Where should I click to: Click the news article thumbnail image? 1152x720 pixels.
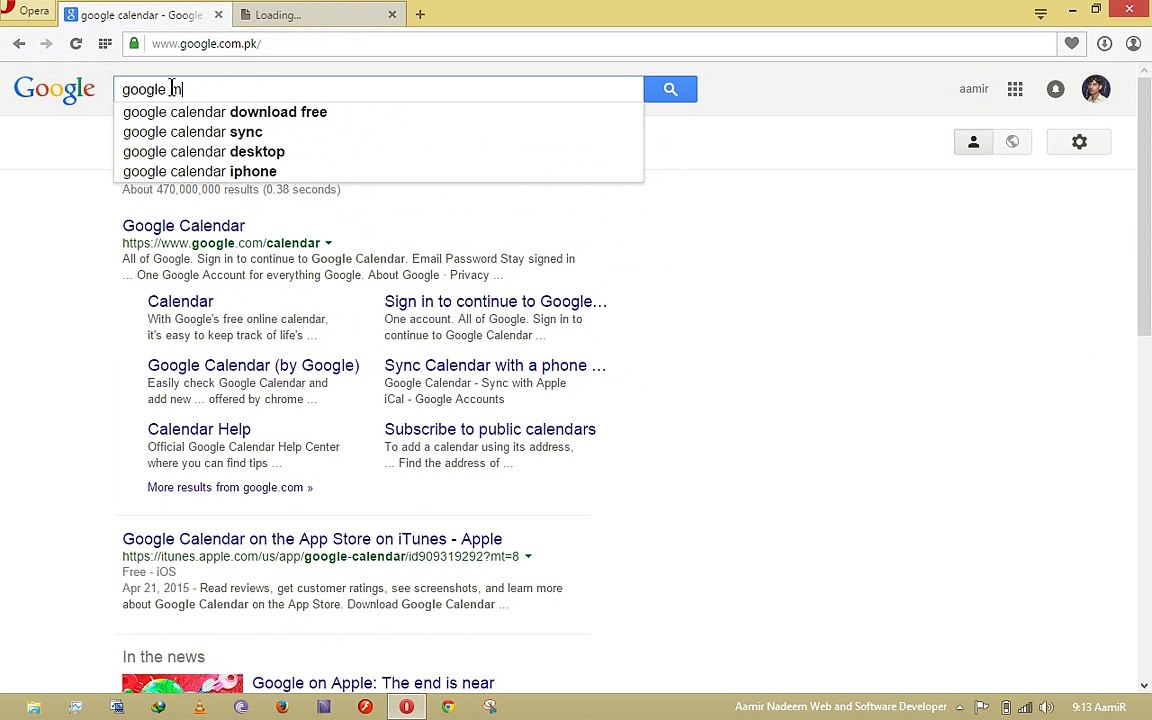coord(182,683)
